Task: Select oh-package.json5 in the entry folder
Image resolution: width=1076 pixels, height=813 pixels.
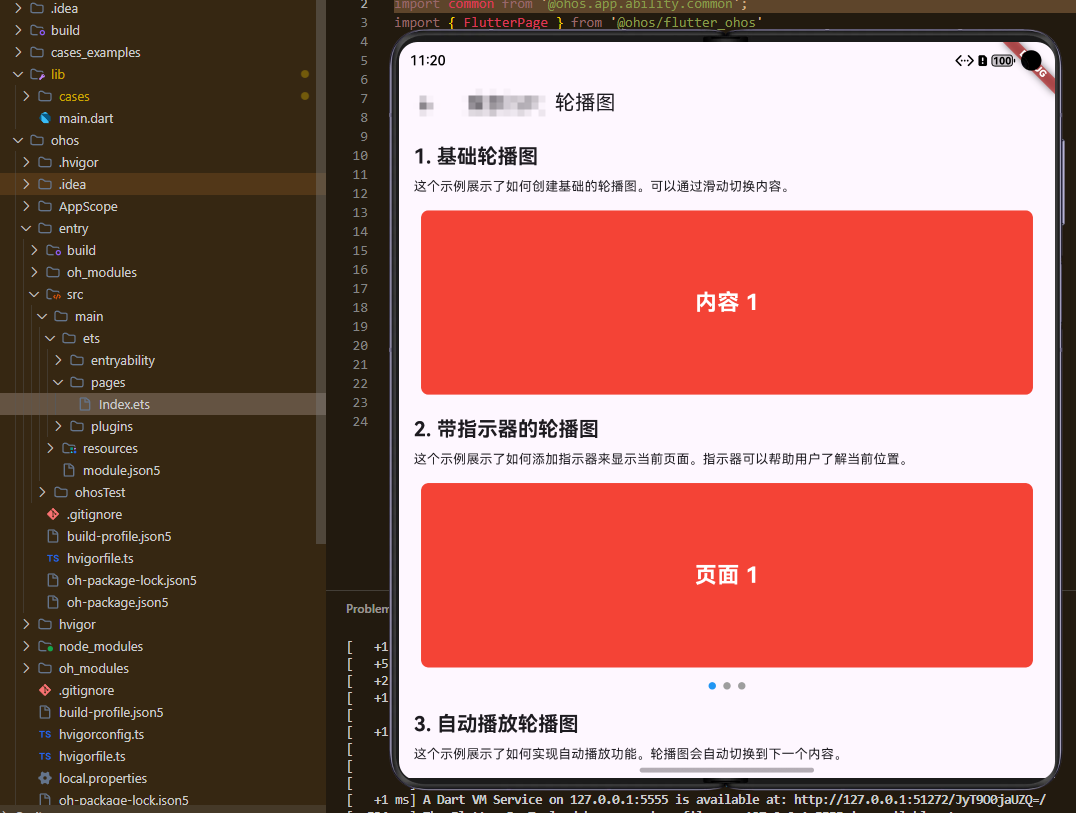Action: click(115, 602)
